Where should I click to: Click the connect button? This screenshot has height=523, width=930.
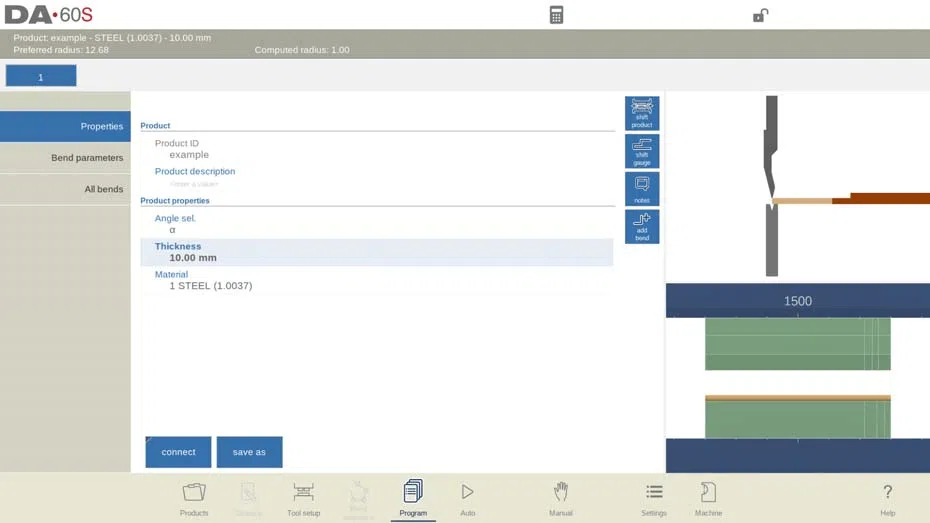[x=178, y=452]
